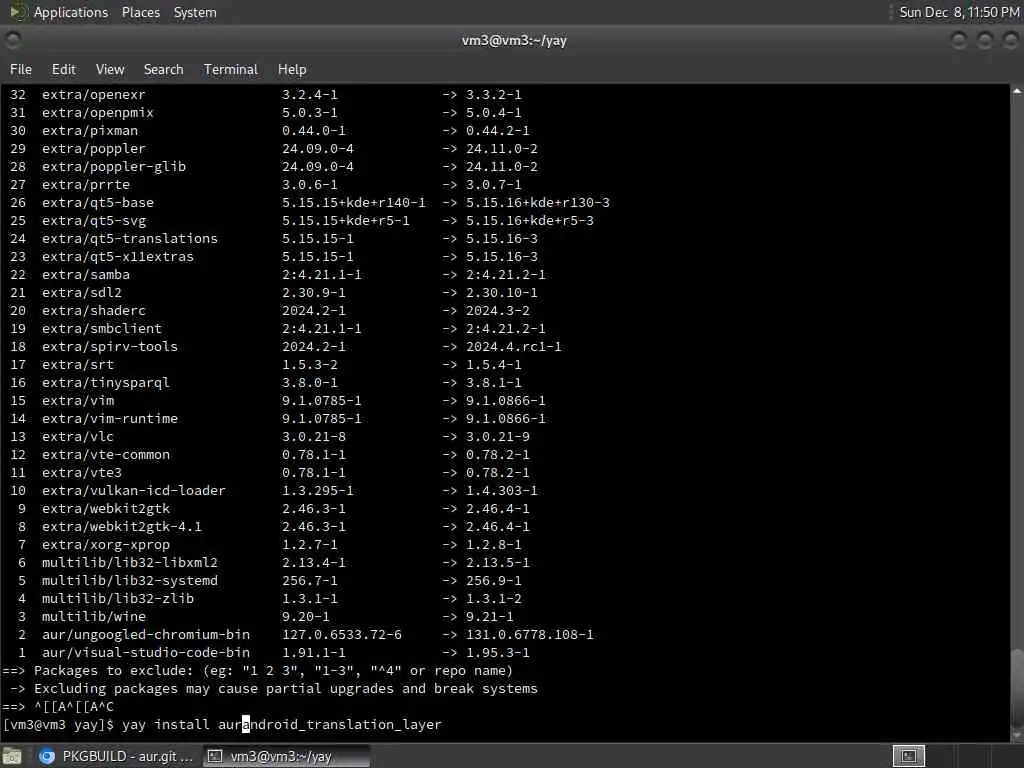Click the clock showing Sun Dec 8, 11:50 PM
1024x768 pixels.
click(959, 12)
